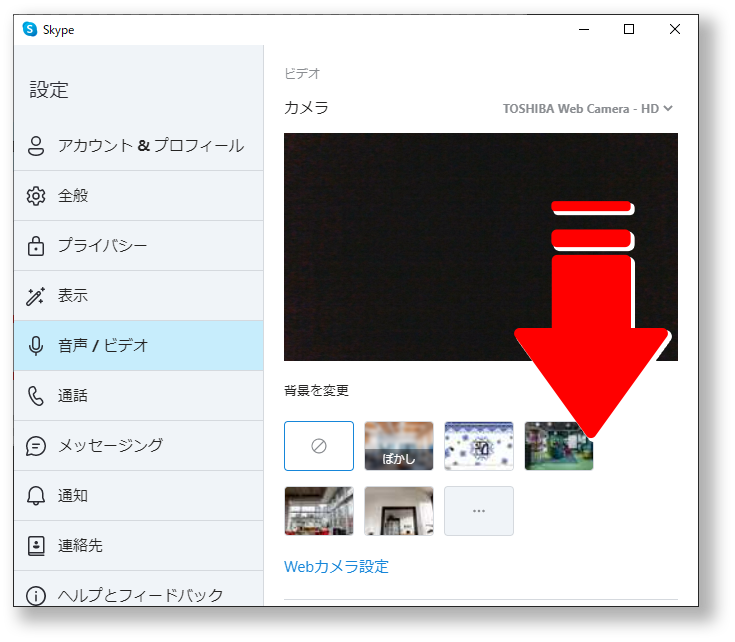Viewport: 735px width, 642px height.
Task: Click the カメラ label
Action: pos(306,108)
